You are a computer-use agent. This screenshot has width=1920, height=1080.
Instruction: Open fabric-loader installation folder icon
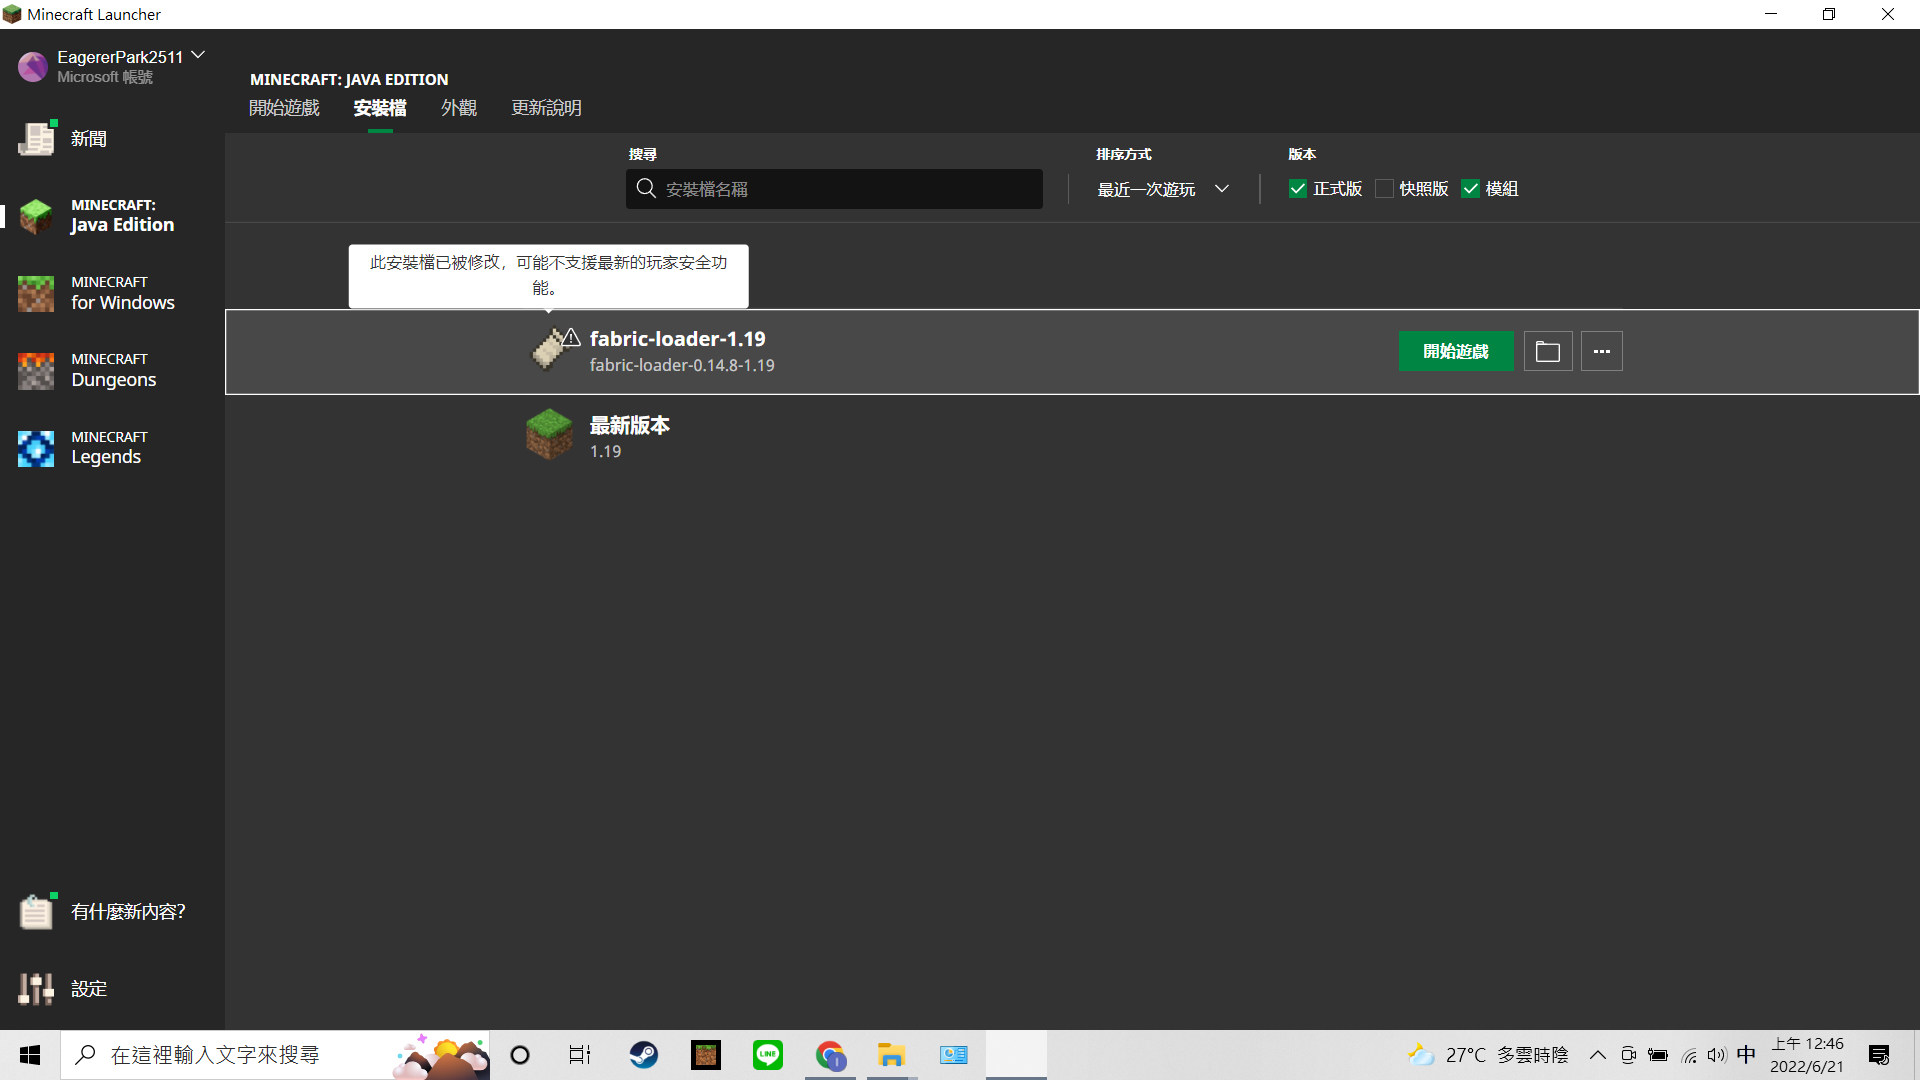(1548, 351)
